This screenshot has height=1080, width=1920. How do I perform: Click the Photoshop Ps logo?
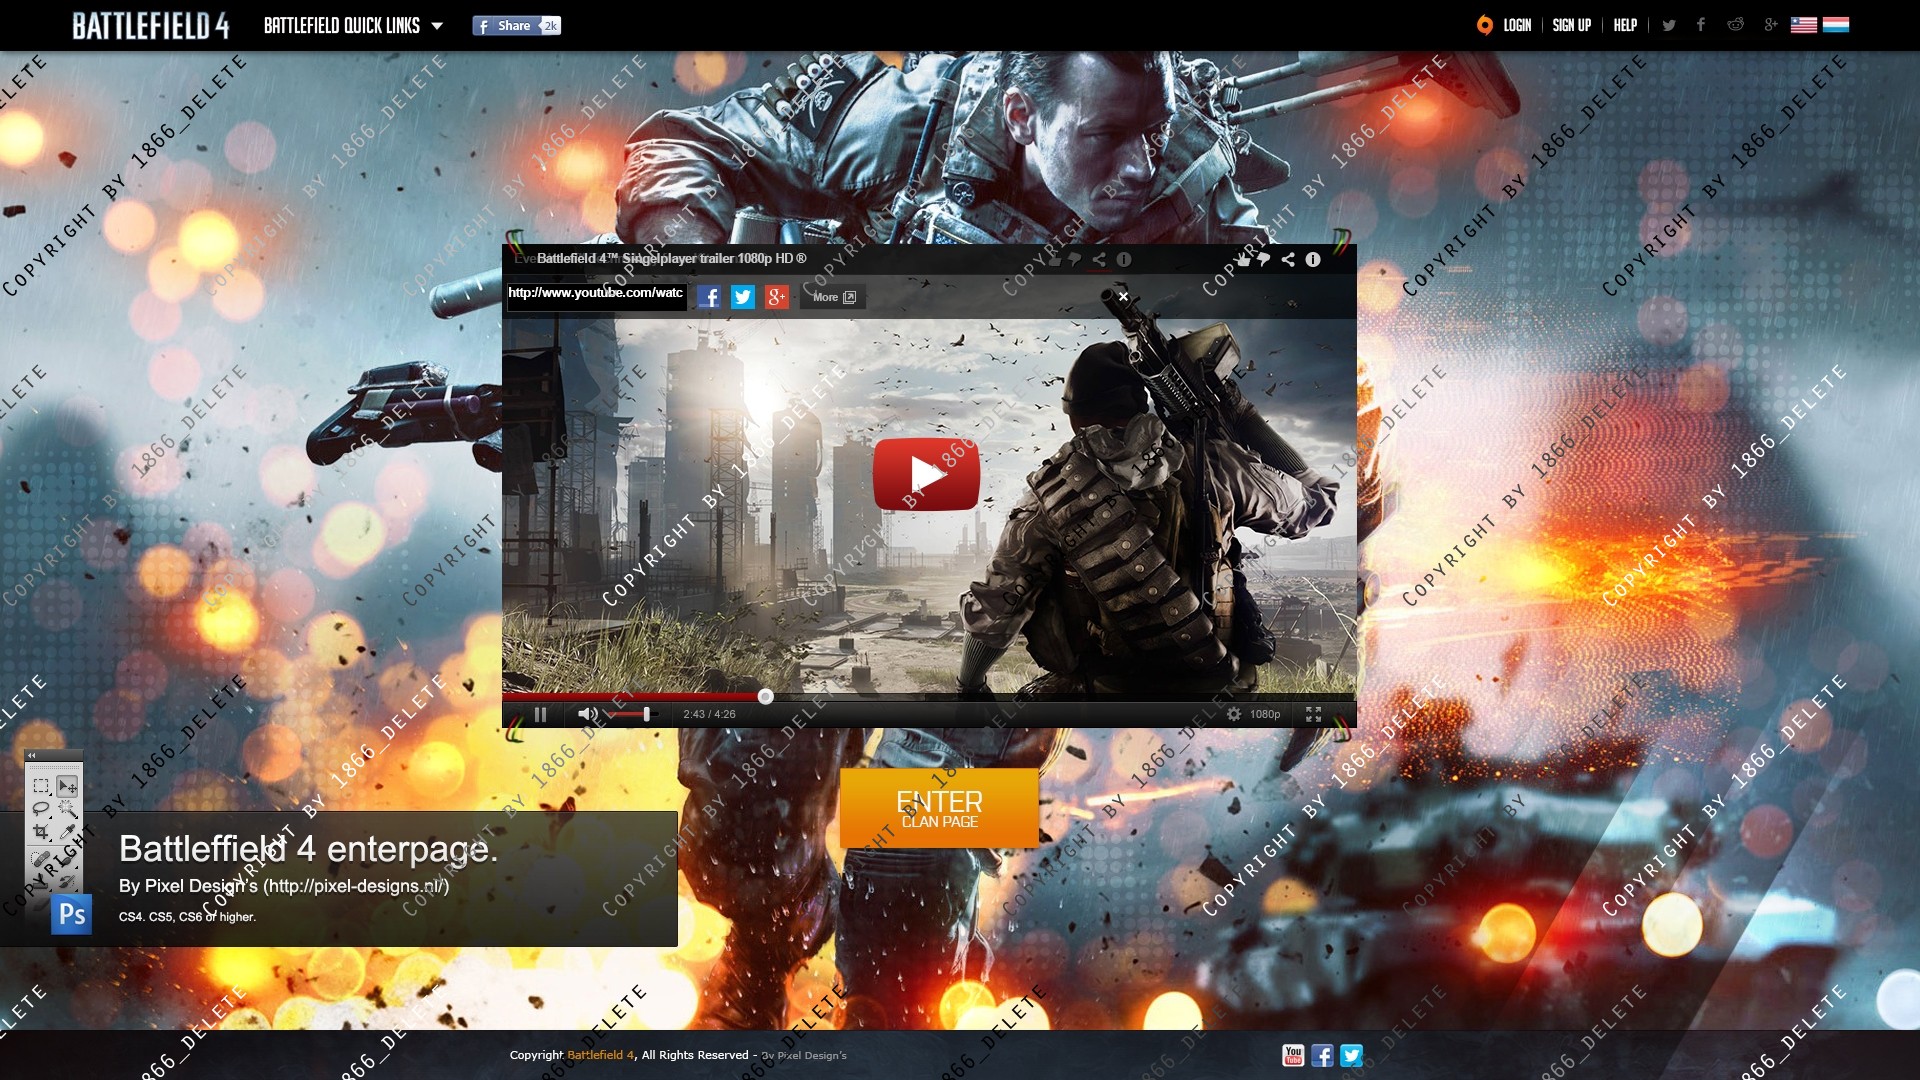pos(71,914)
